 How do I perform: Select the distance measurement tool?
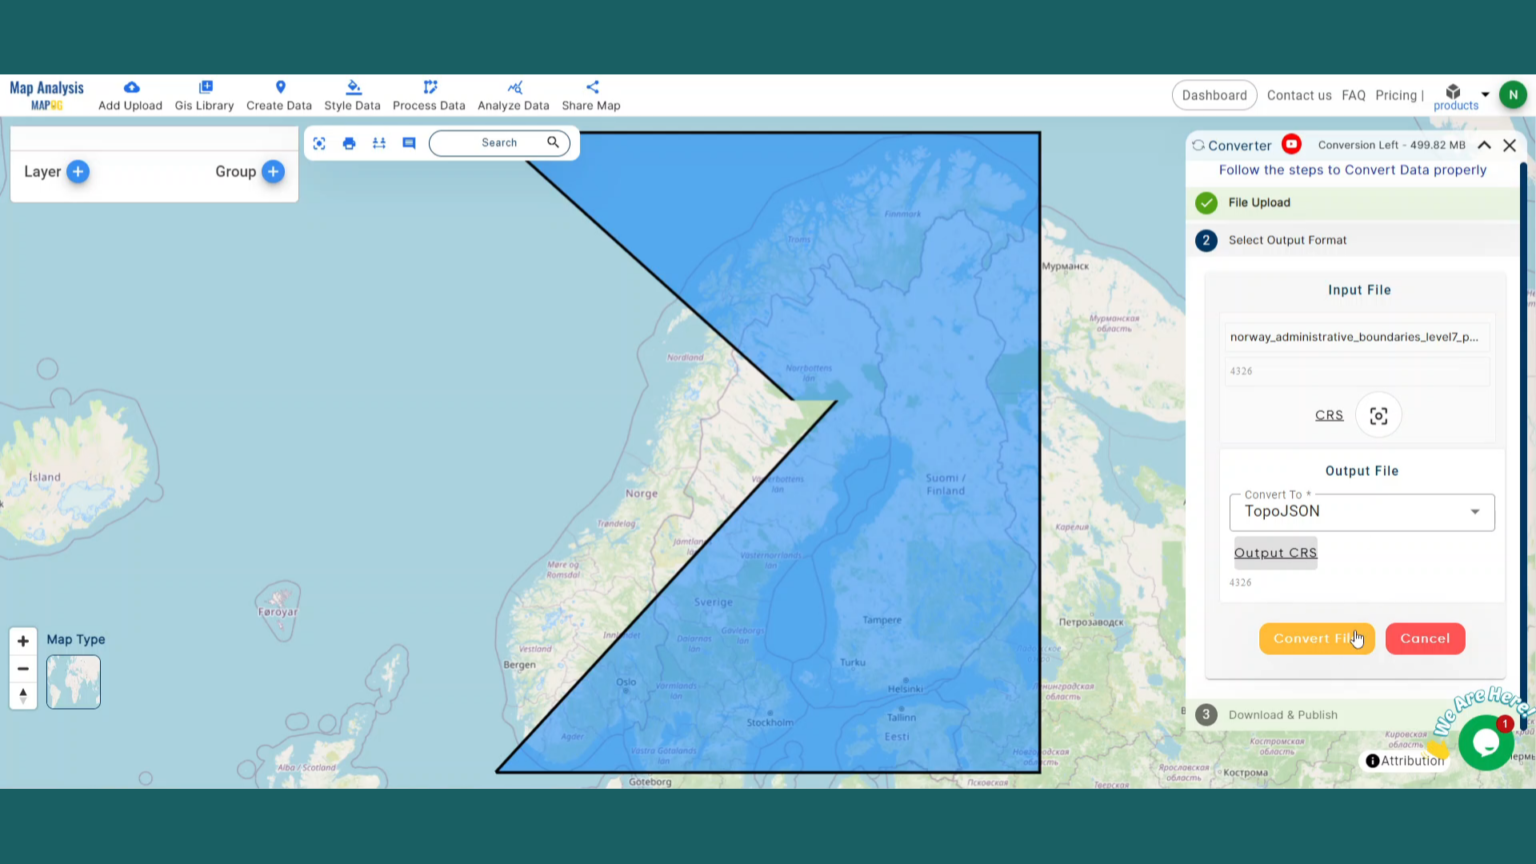click(378, 143)
